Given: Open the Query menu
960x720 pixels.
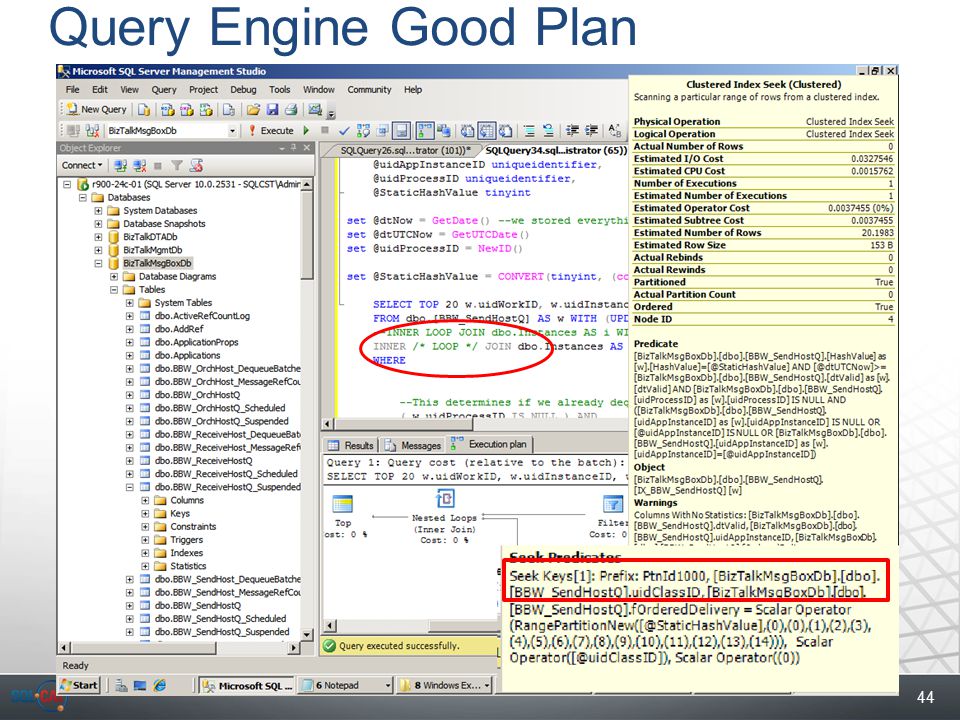Looking at the screenshot, I should click(x=164, y=89).
